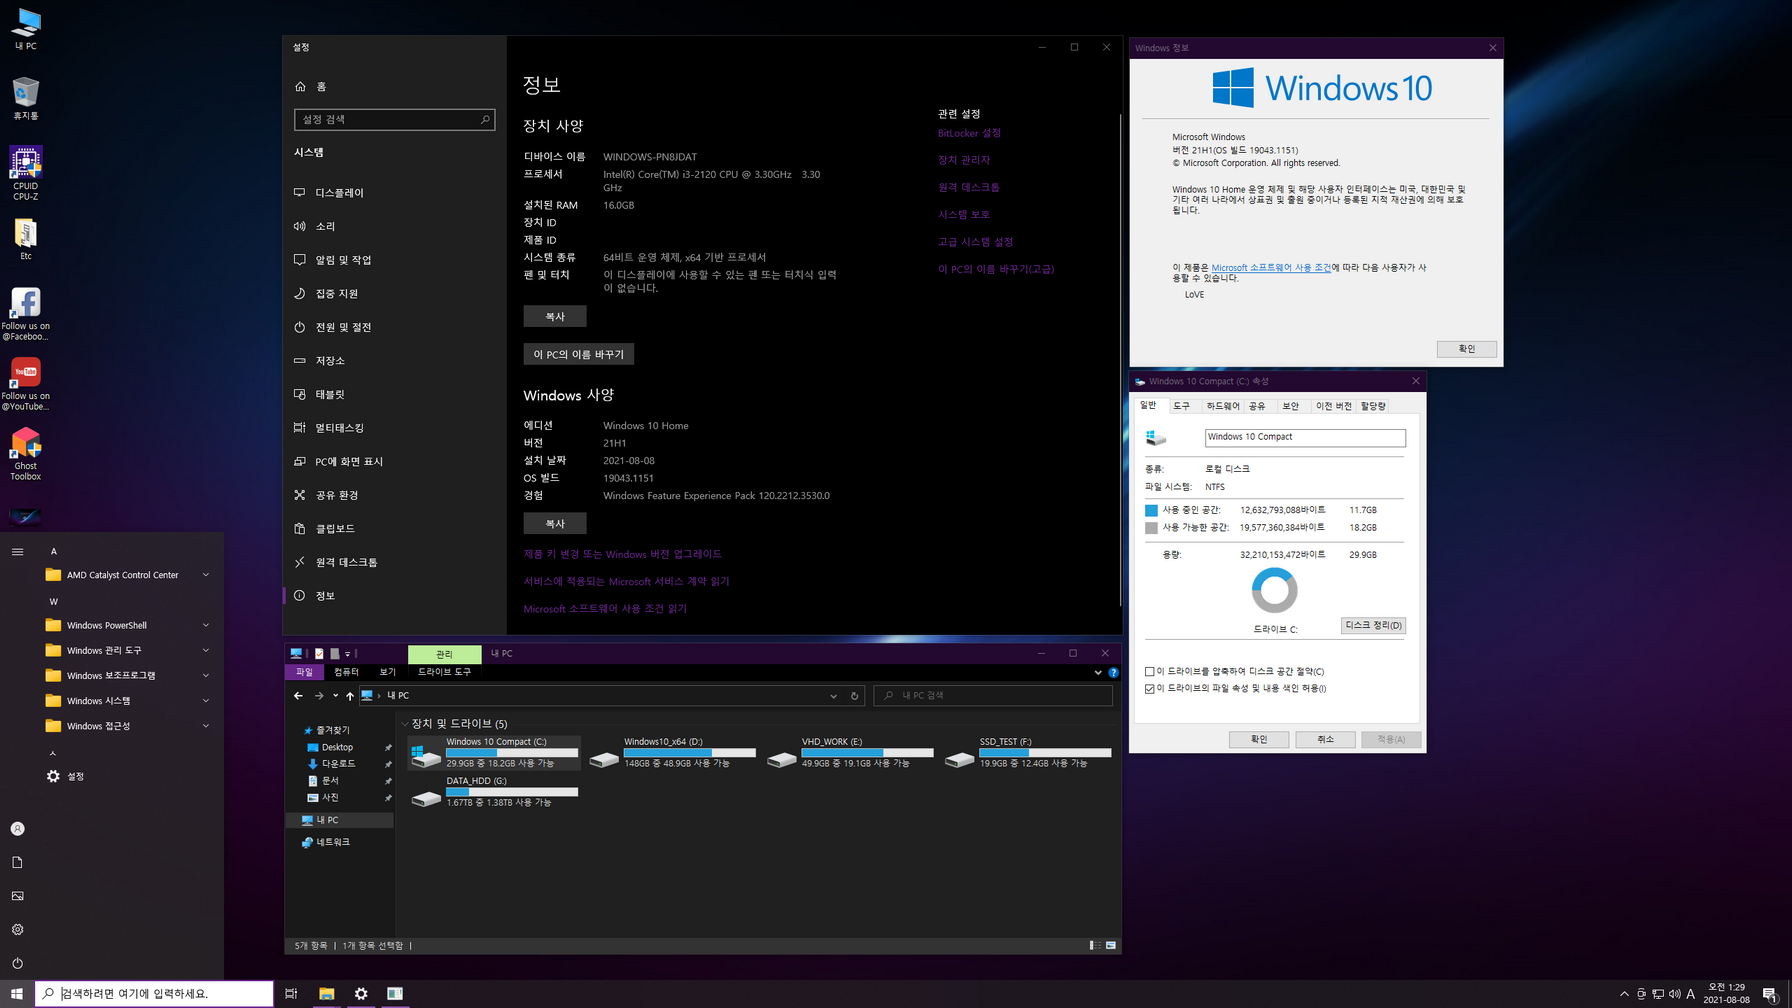Click the user account icon in Start menu
The width and height of the screenshot is (1792, 1008).
tap(17, 829)
